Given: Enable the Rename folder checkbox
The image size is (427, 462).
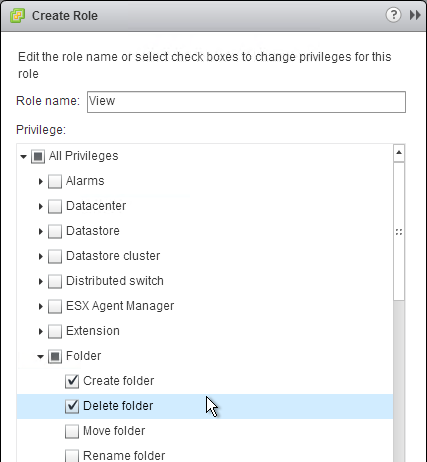Looking at the screenshot, I should [72, 456].
